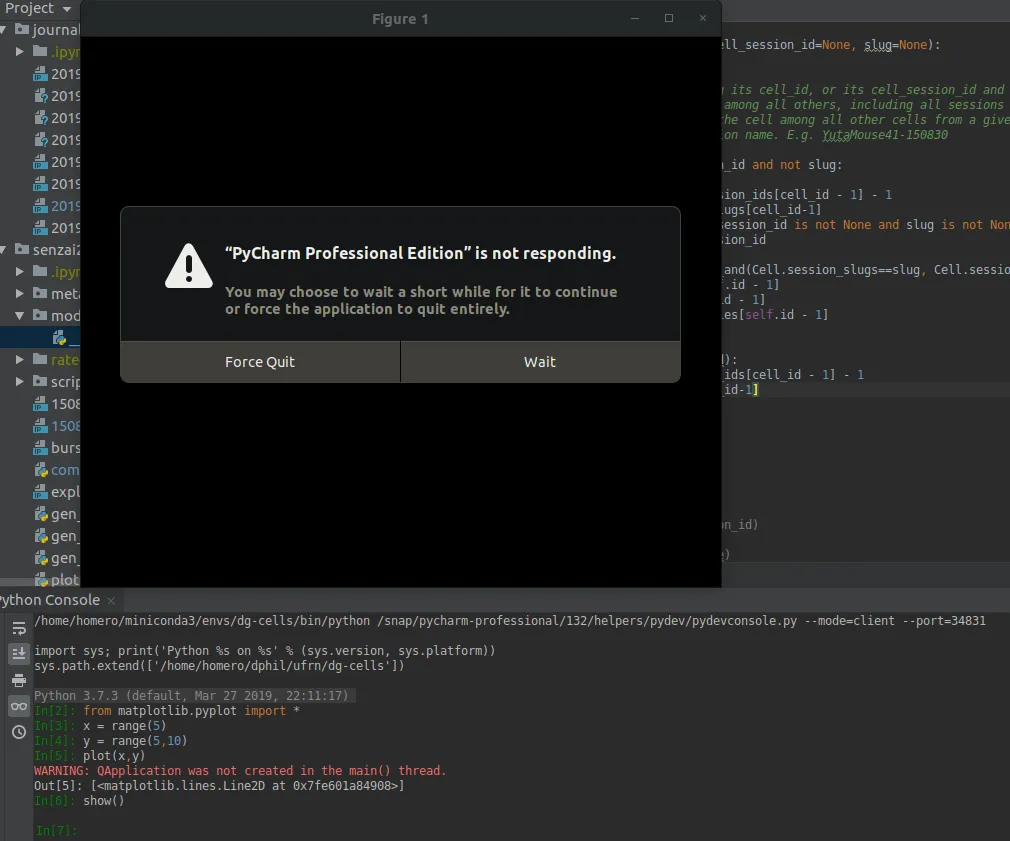Collapse the journal folder in project tree

pos(5,30)
